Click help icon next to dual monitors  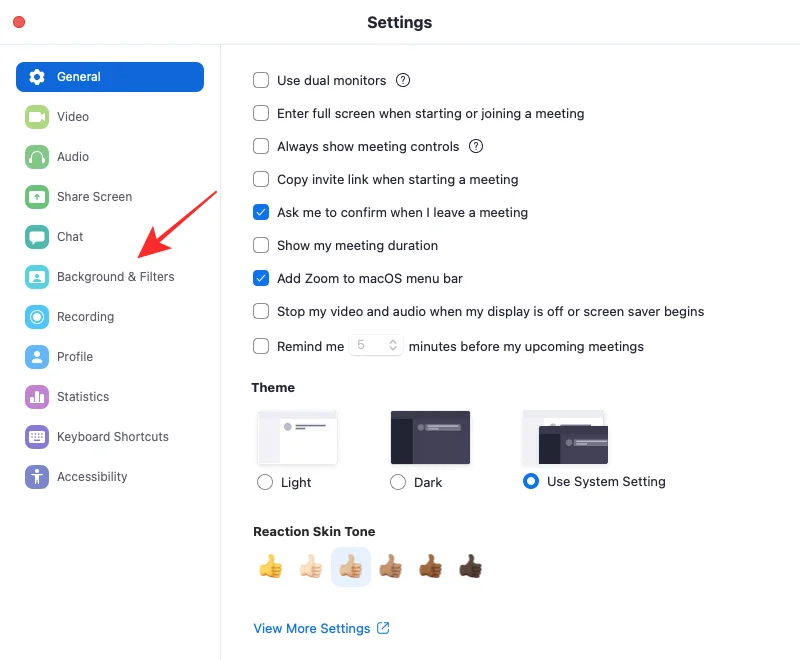[x=403, y=80]
